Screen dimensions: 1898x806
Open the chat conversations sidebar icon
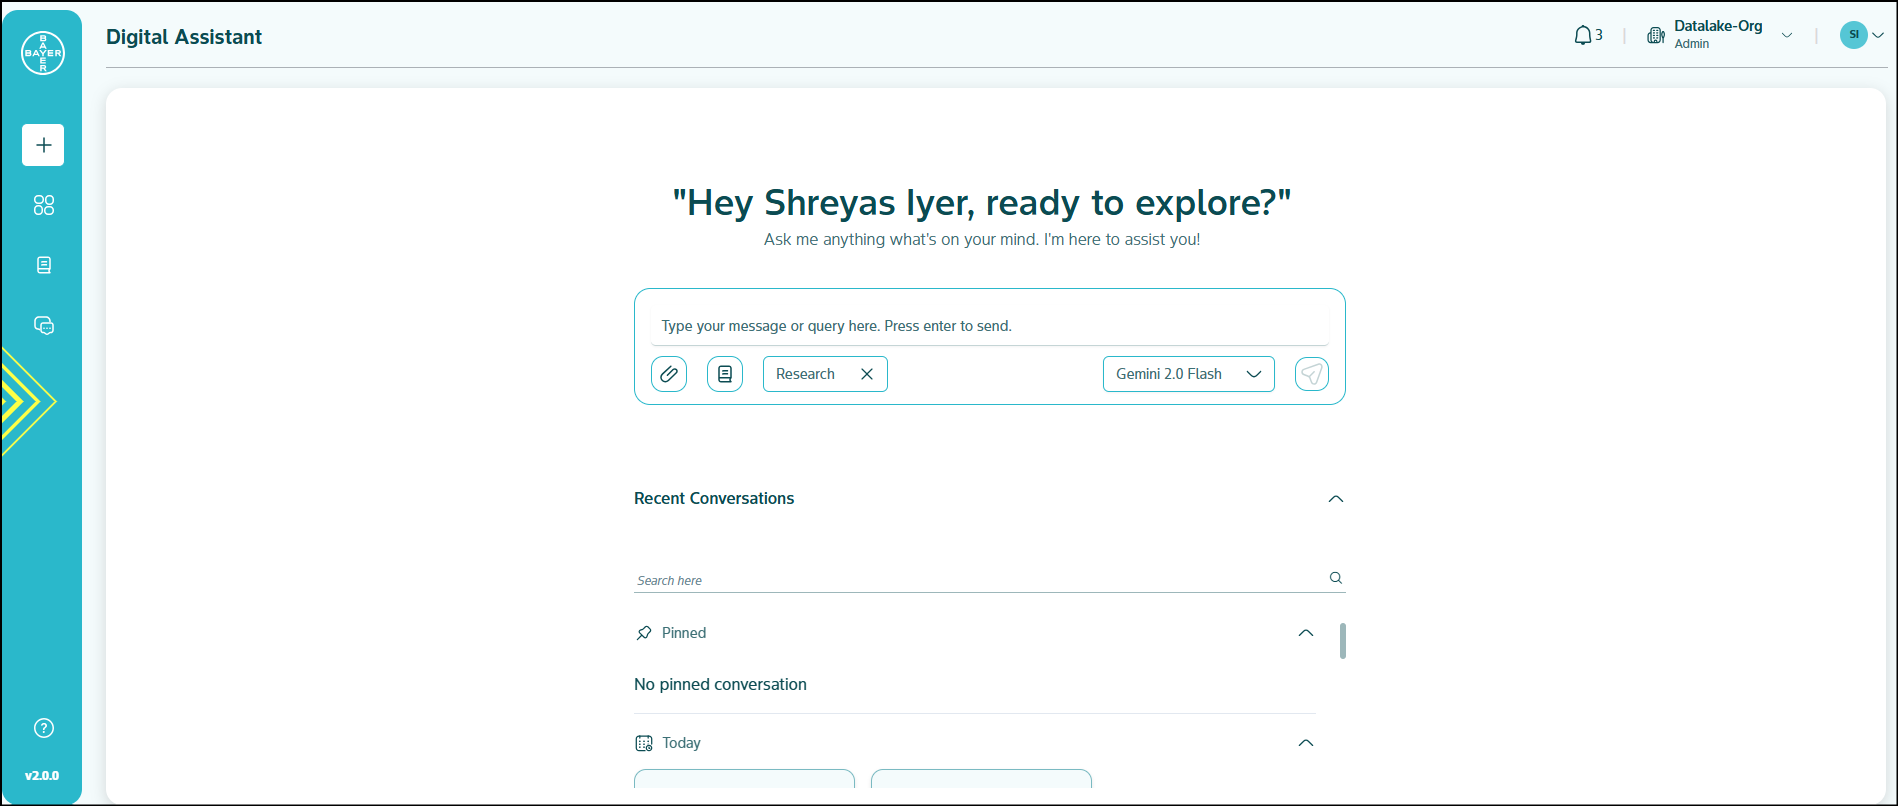click(43, 325)
